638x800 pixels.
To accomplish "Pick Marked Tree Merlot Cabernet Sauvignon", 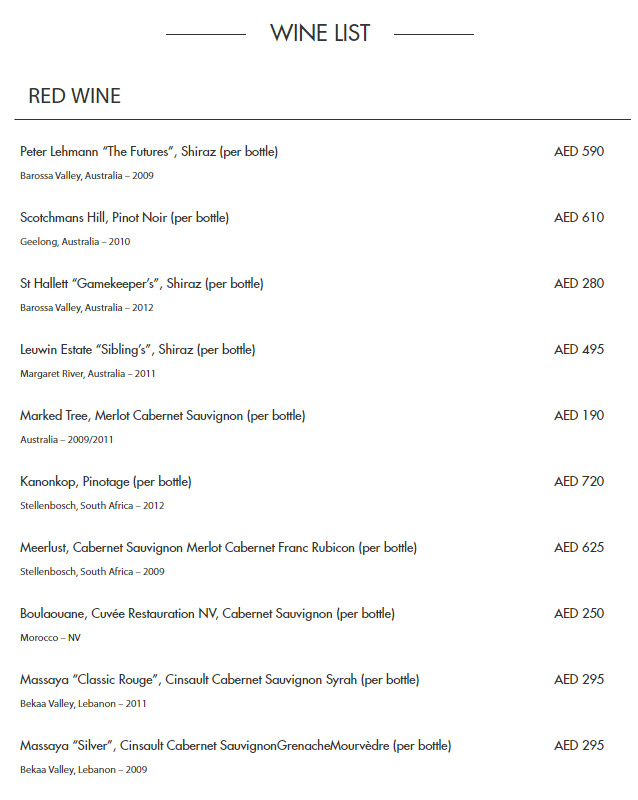I will 163,416.
